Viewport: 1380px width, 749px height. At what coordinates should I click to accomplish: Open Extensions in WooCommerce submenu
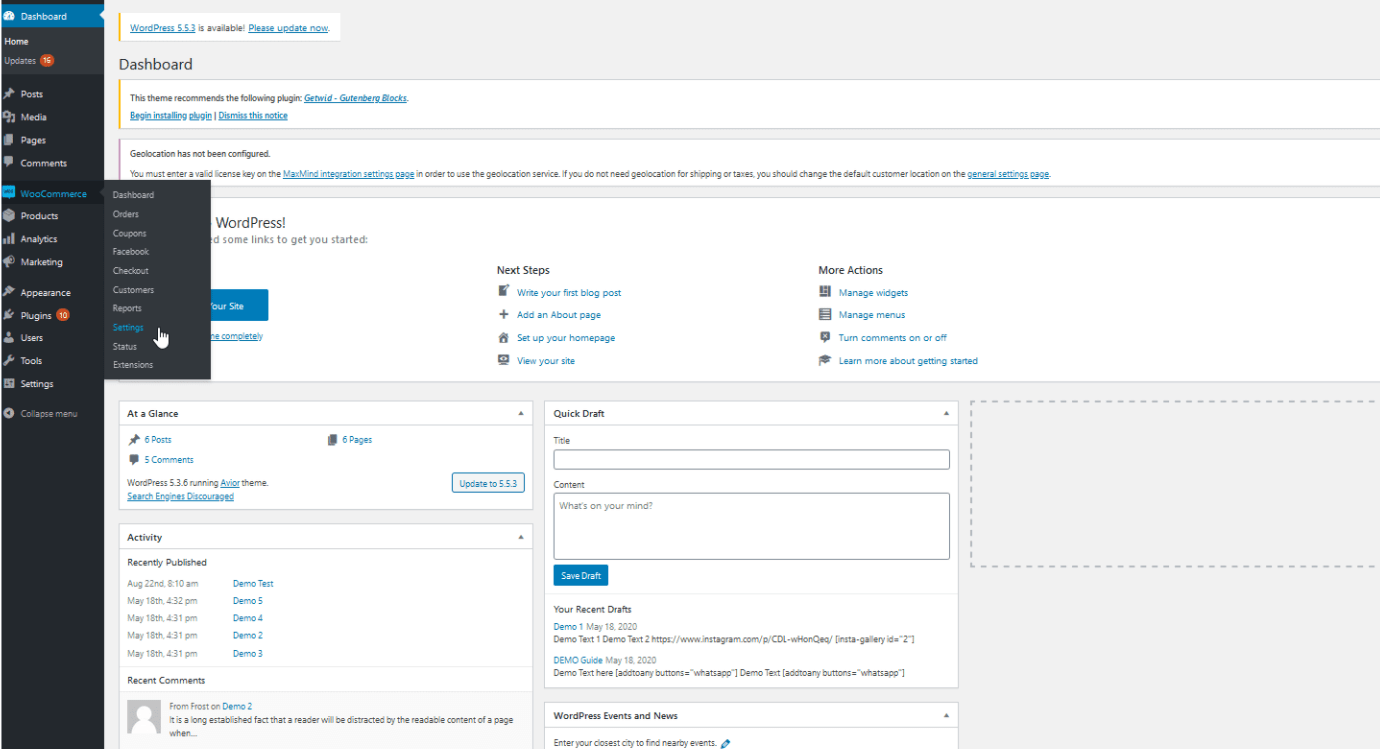click(133, 365)
